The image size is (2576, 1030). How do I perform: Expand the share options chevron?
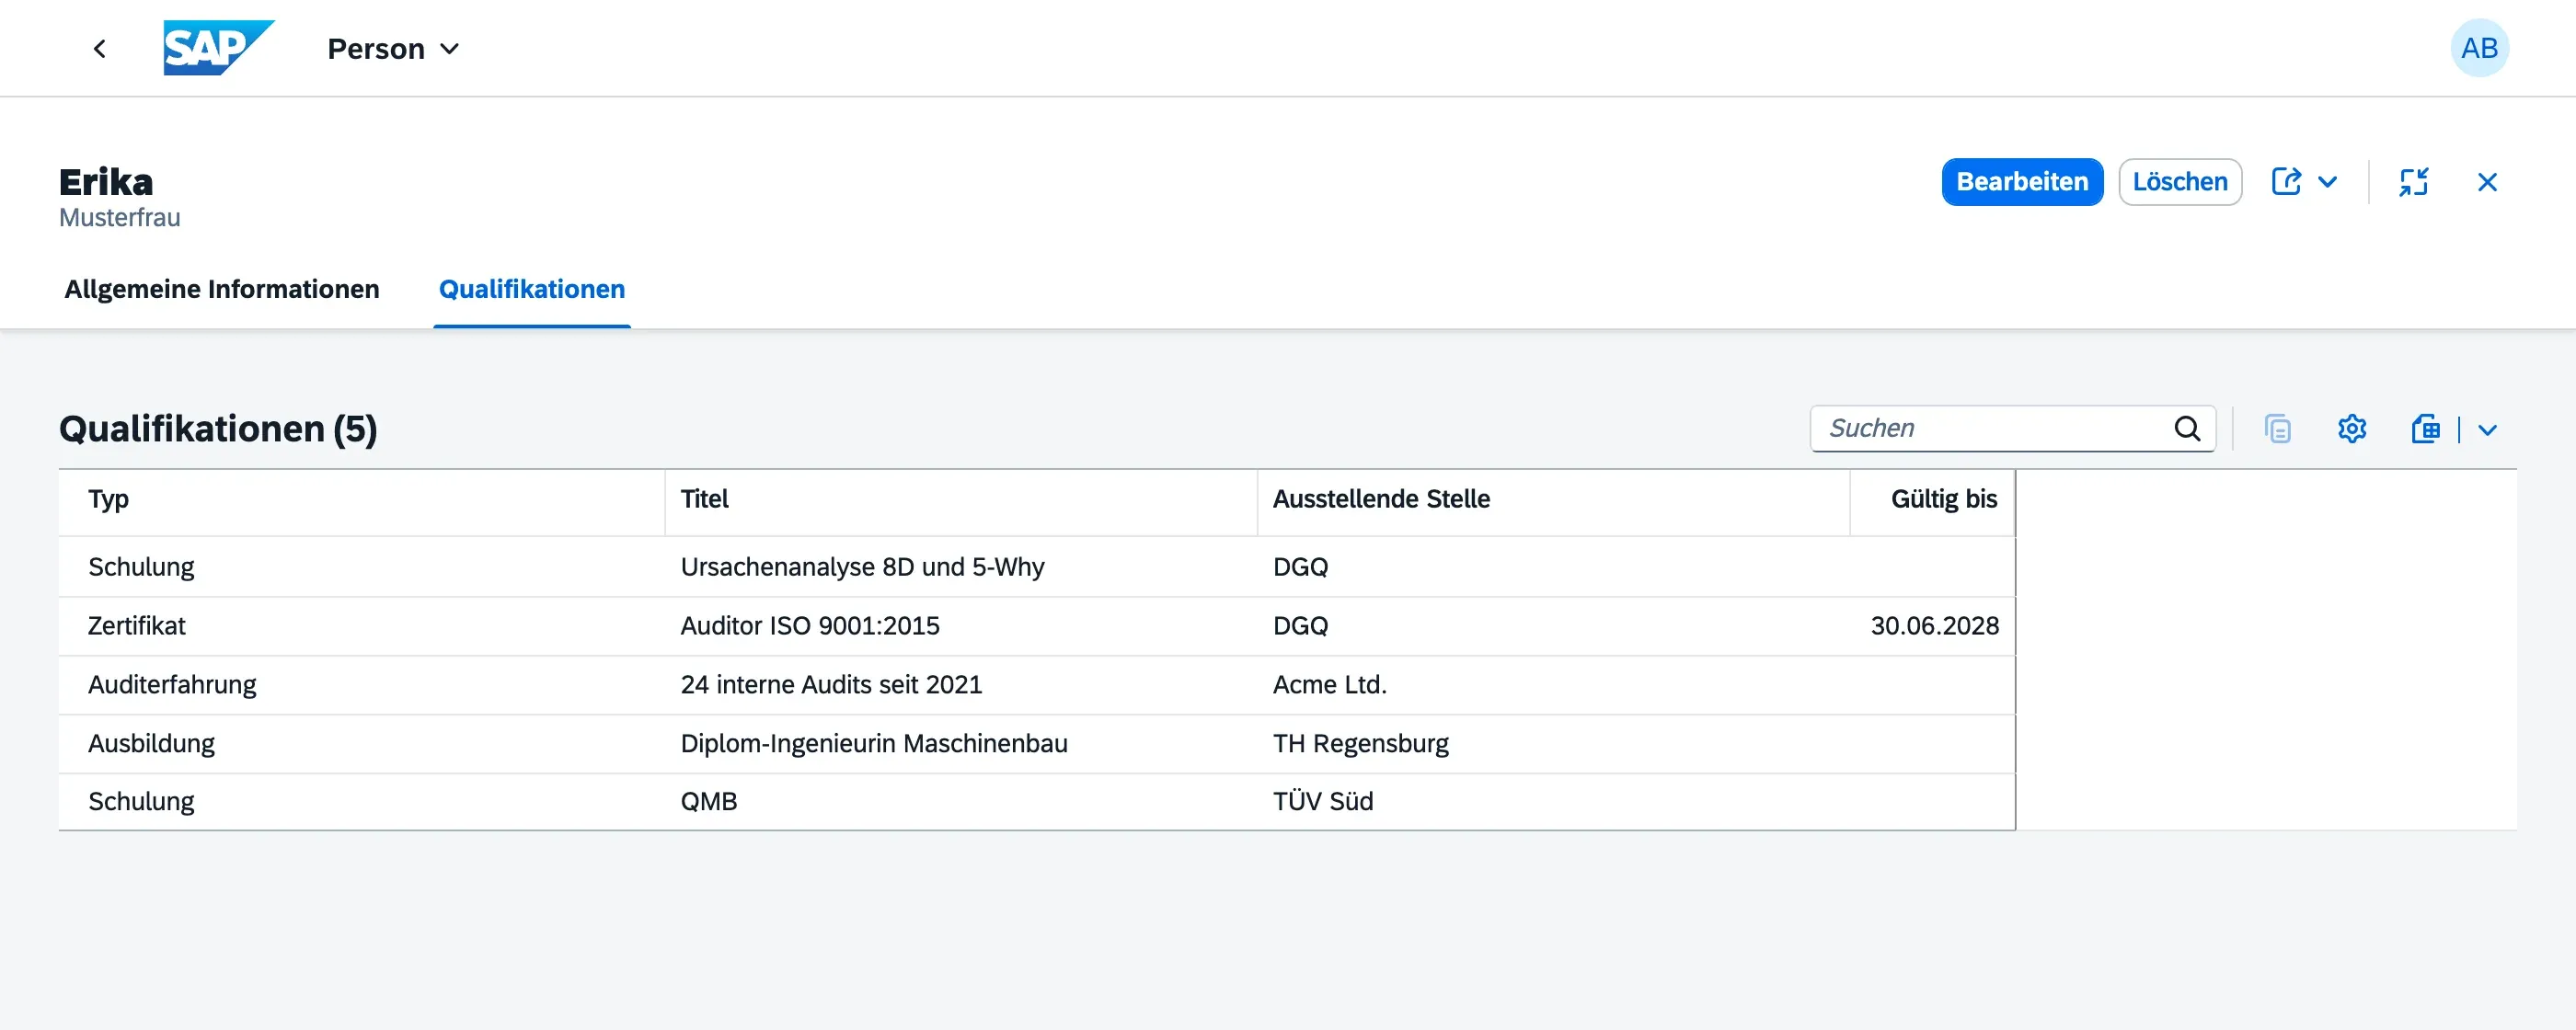coord(2327,182)
